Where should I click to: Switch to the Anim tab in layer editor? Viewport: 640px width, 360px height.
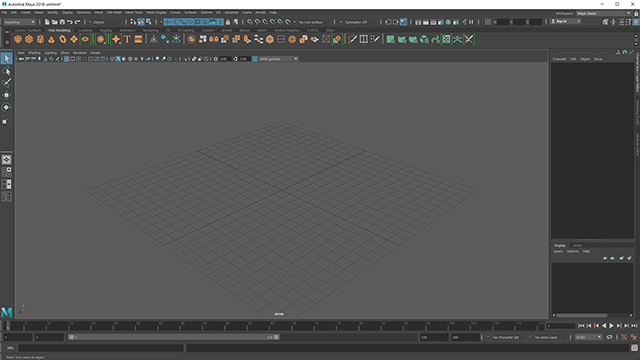click(x=577, y=245)
